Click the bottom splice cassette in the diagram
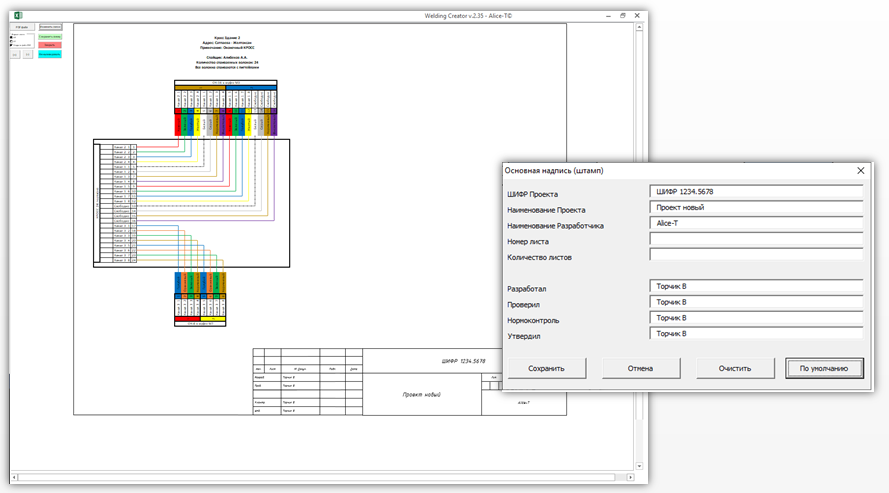Screen dimensions: 889x493 click(200, 299)
